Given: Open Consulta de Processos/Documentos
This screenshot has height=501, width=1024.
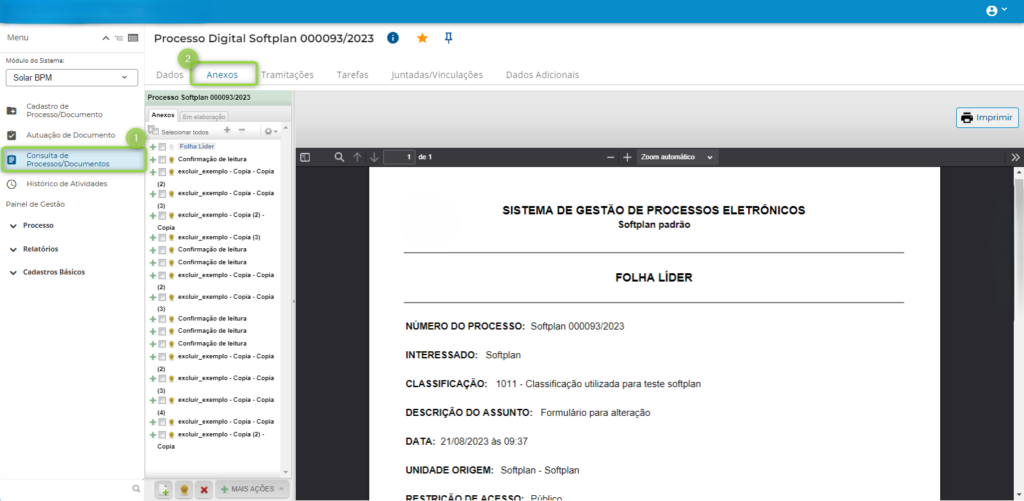Looking at the screenshot, I should 73,159.
